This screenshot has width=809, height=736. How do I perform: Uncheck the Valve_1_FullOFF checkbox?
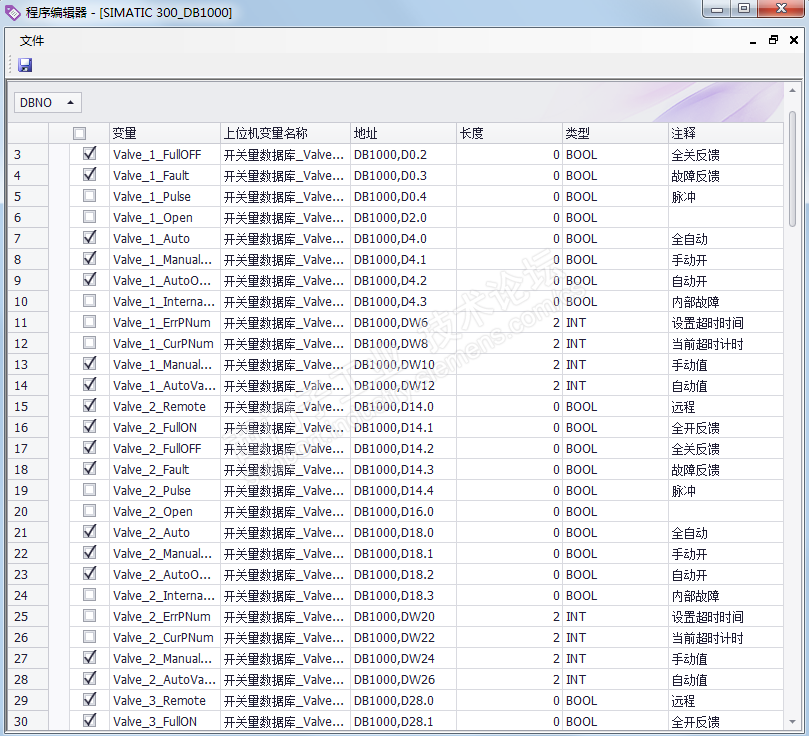90,154
